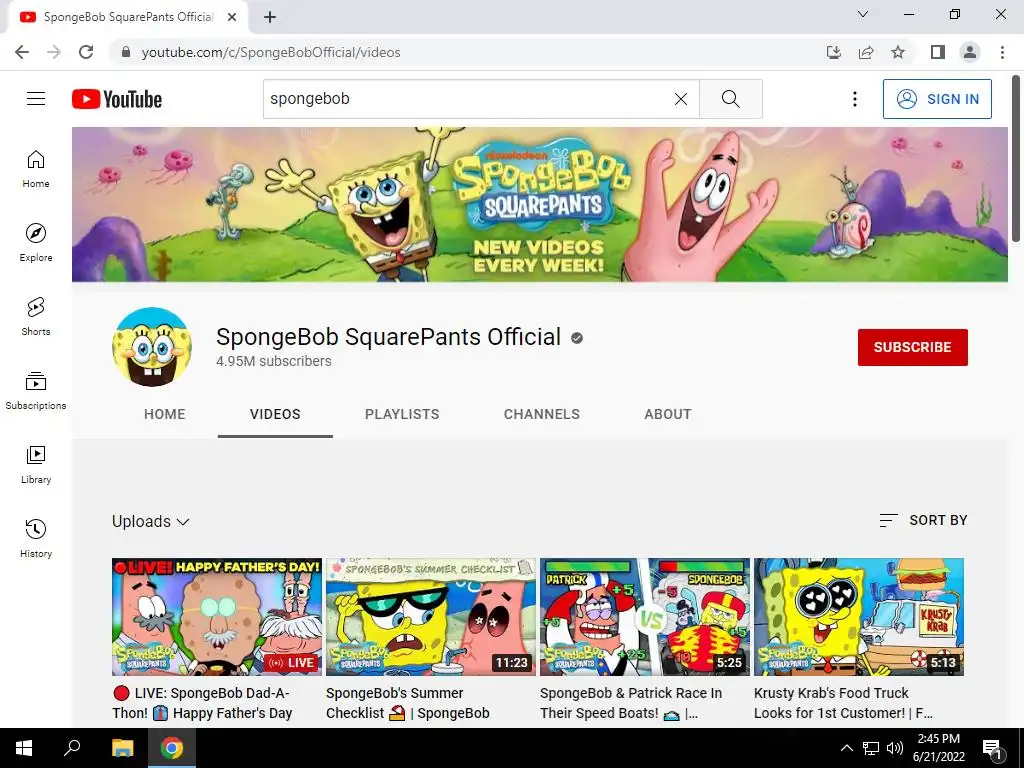Open Subscriptions in the sidebar
This screenshot has width=1024, height=768.
point(36,390)
